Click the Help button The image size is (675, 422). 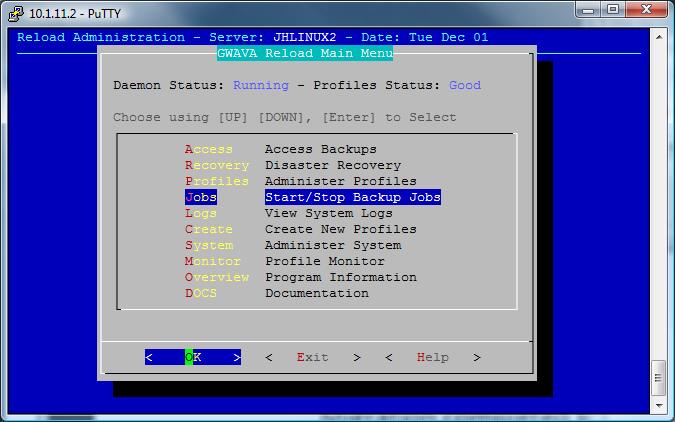click(433, 357)
